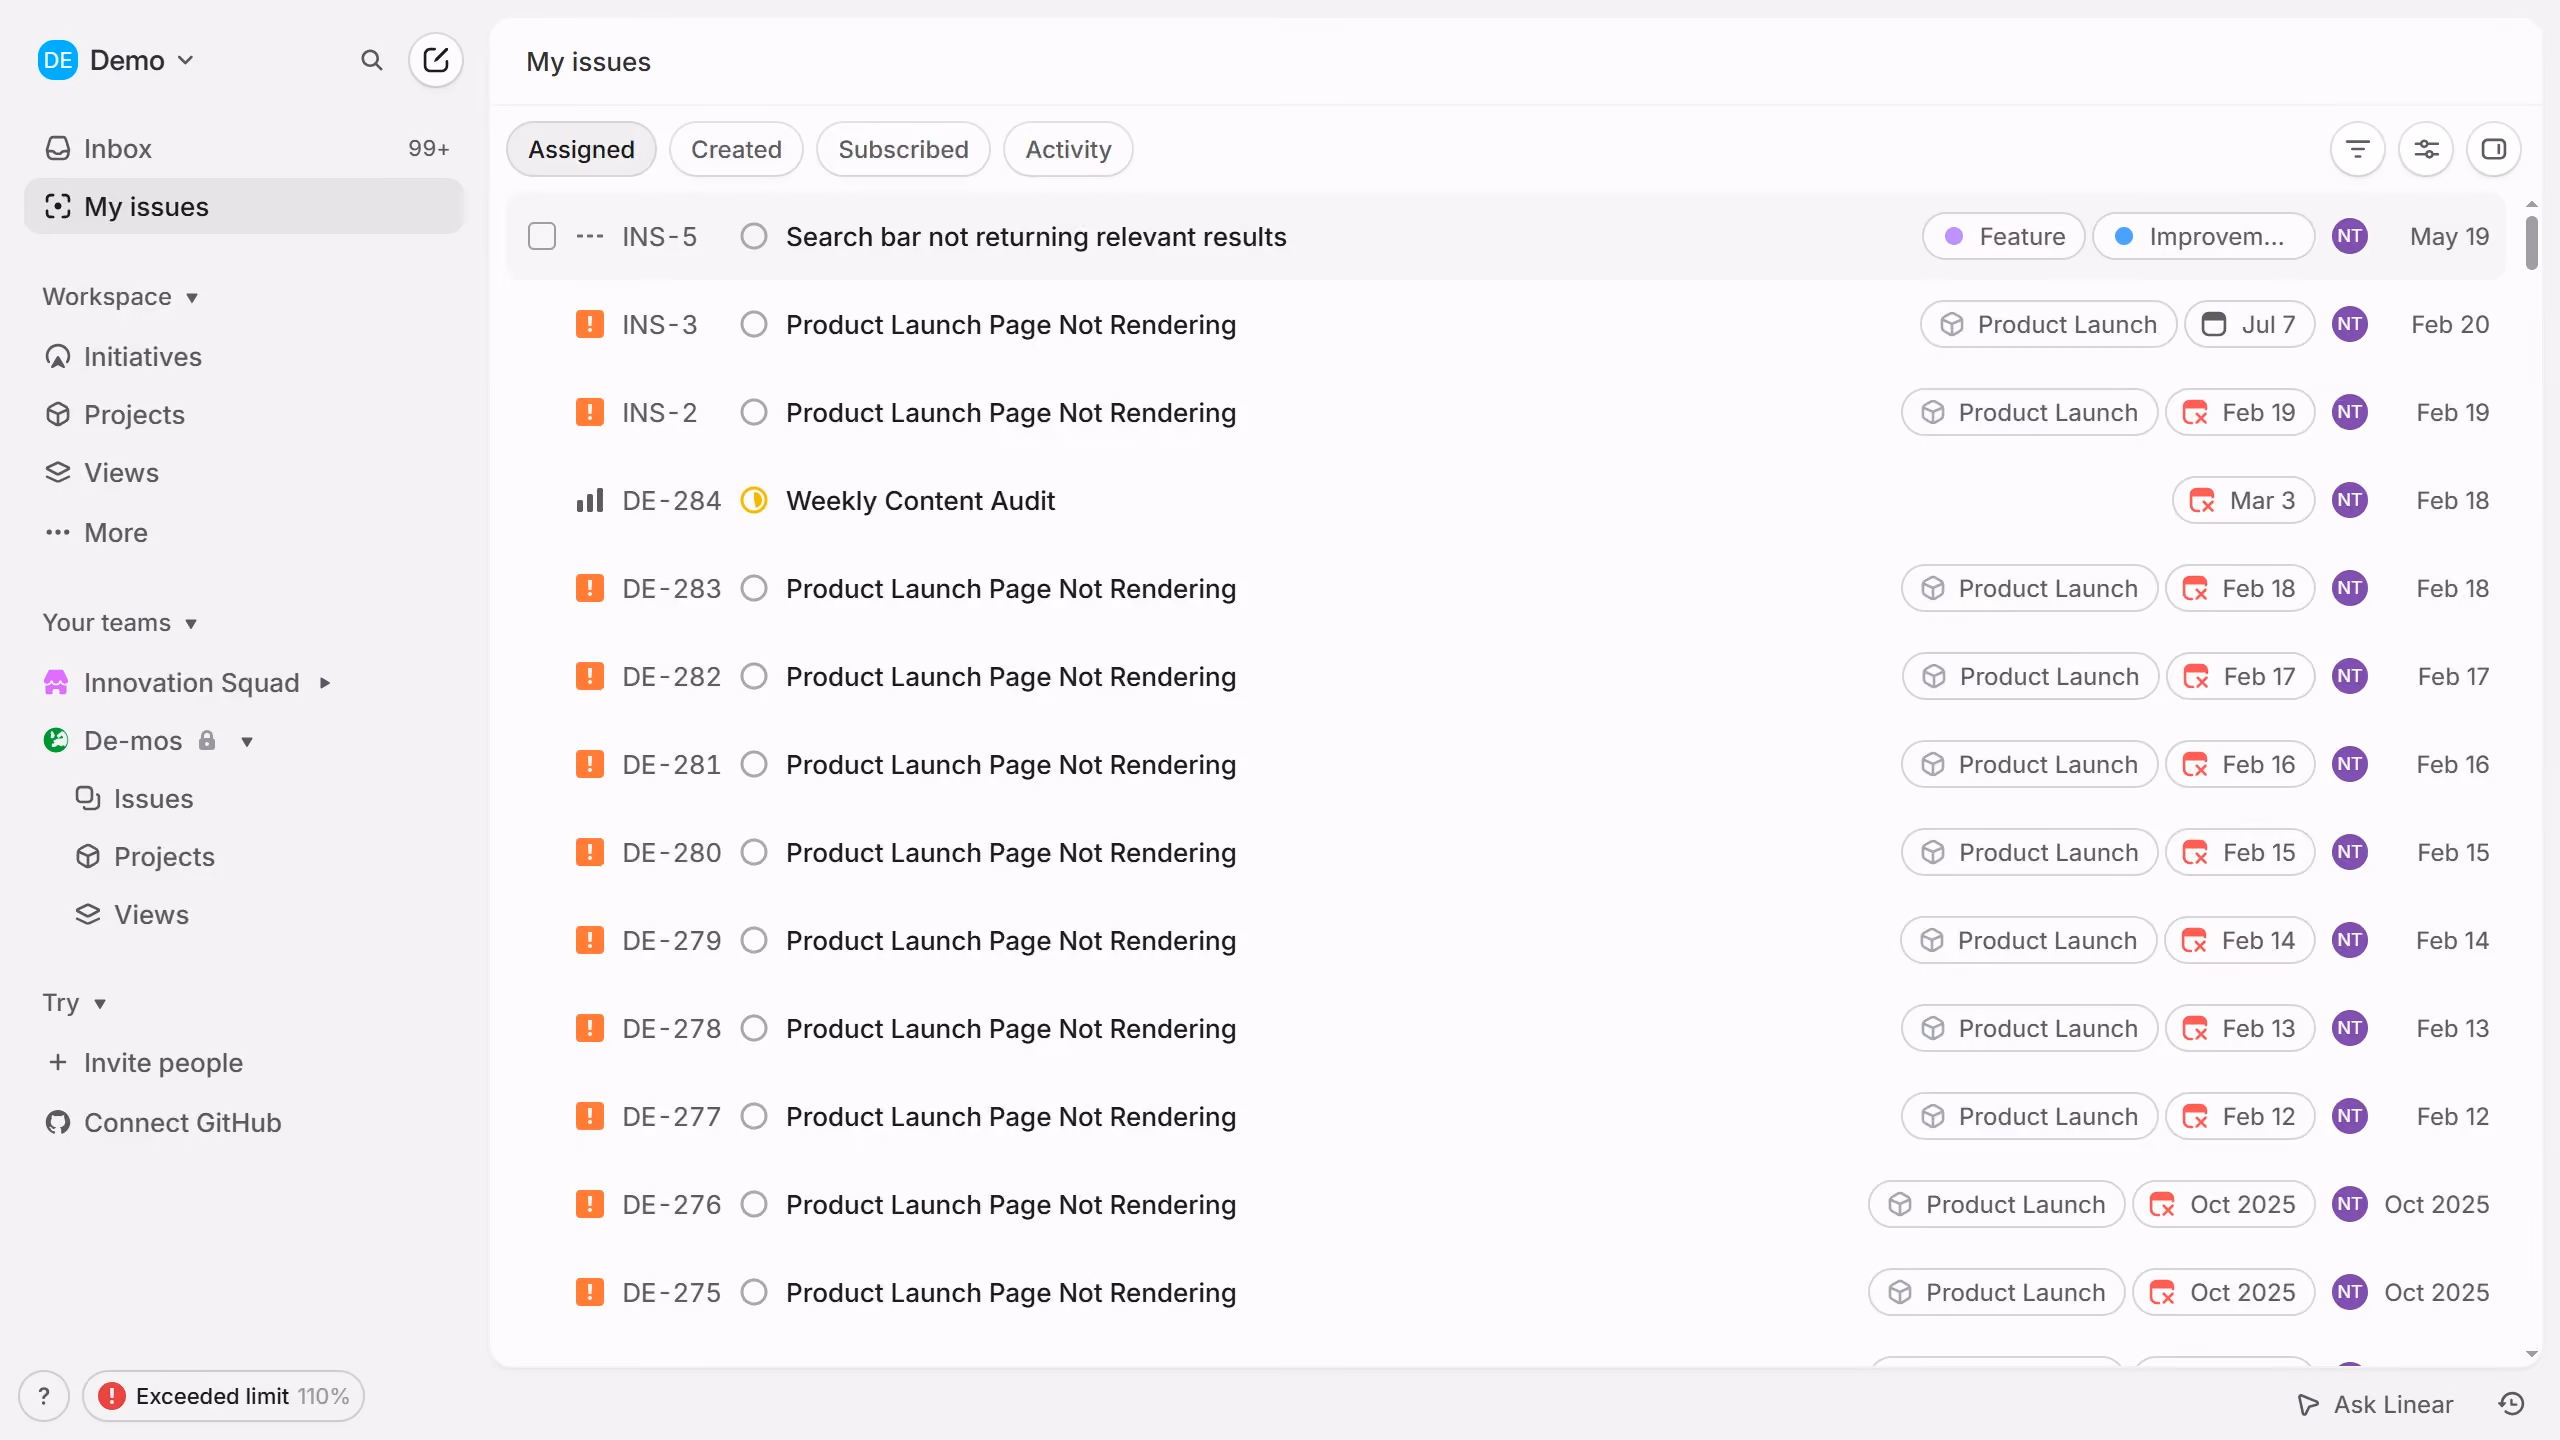Change status circle of INS-3
The width and height of the screenshot is (2560, 1440).
[x=754, y=324]
